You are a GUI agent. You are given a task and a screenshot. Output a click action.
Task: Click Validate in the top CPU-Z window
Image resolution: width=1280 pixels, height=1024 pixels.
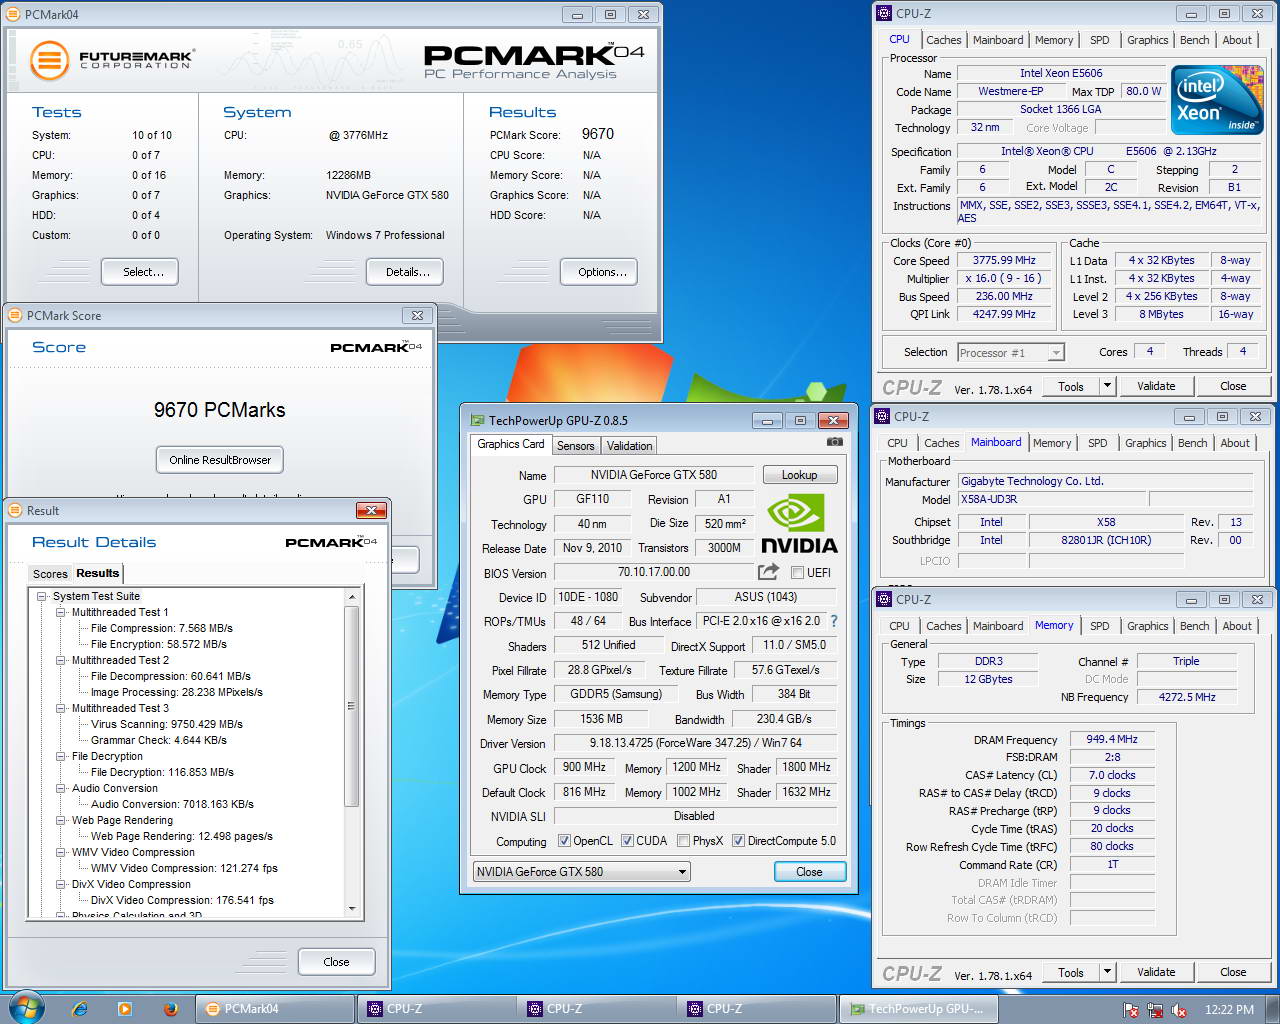click(1156, 386)
